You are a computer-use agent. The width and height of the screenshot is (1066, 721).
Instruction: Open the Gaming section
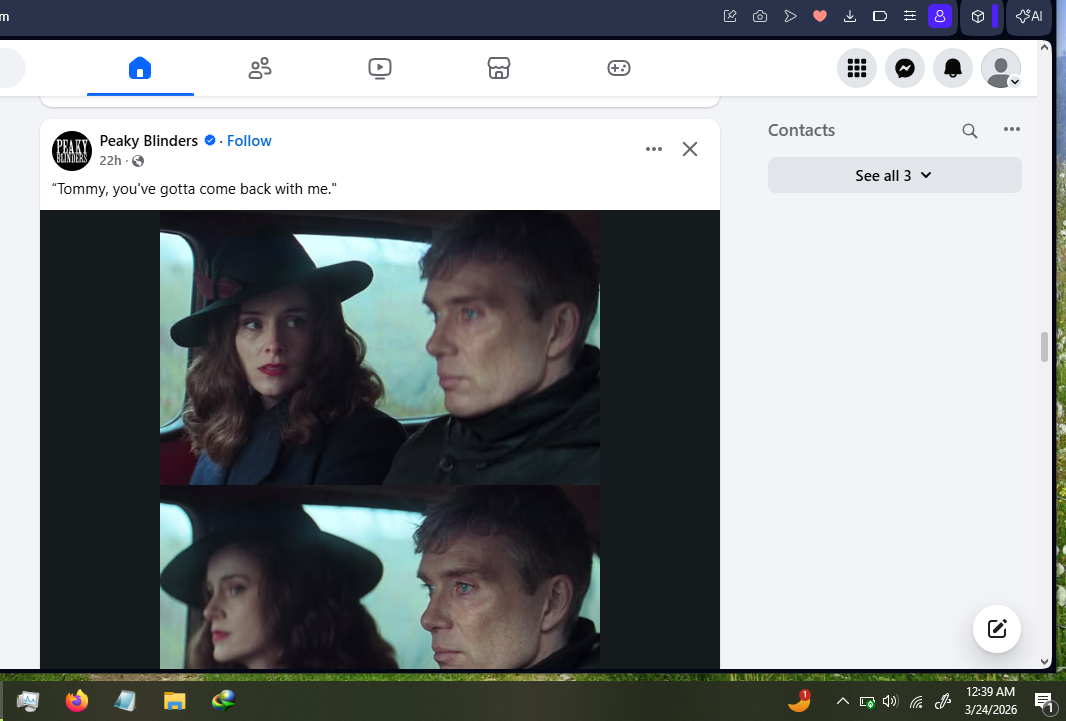point(619,68)
